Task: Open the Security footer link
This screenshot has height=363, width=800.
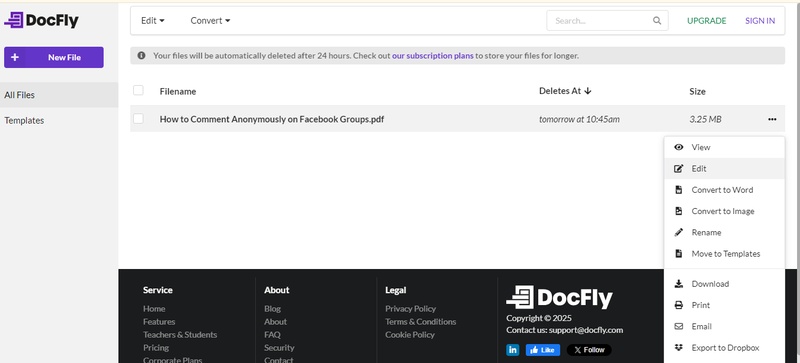Action: (279, 348)
